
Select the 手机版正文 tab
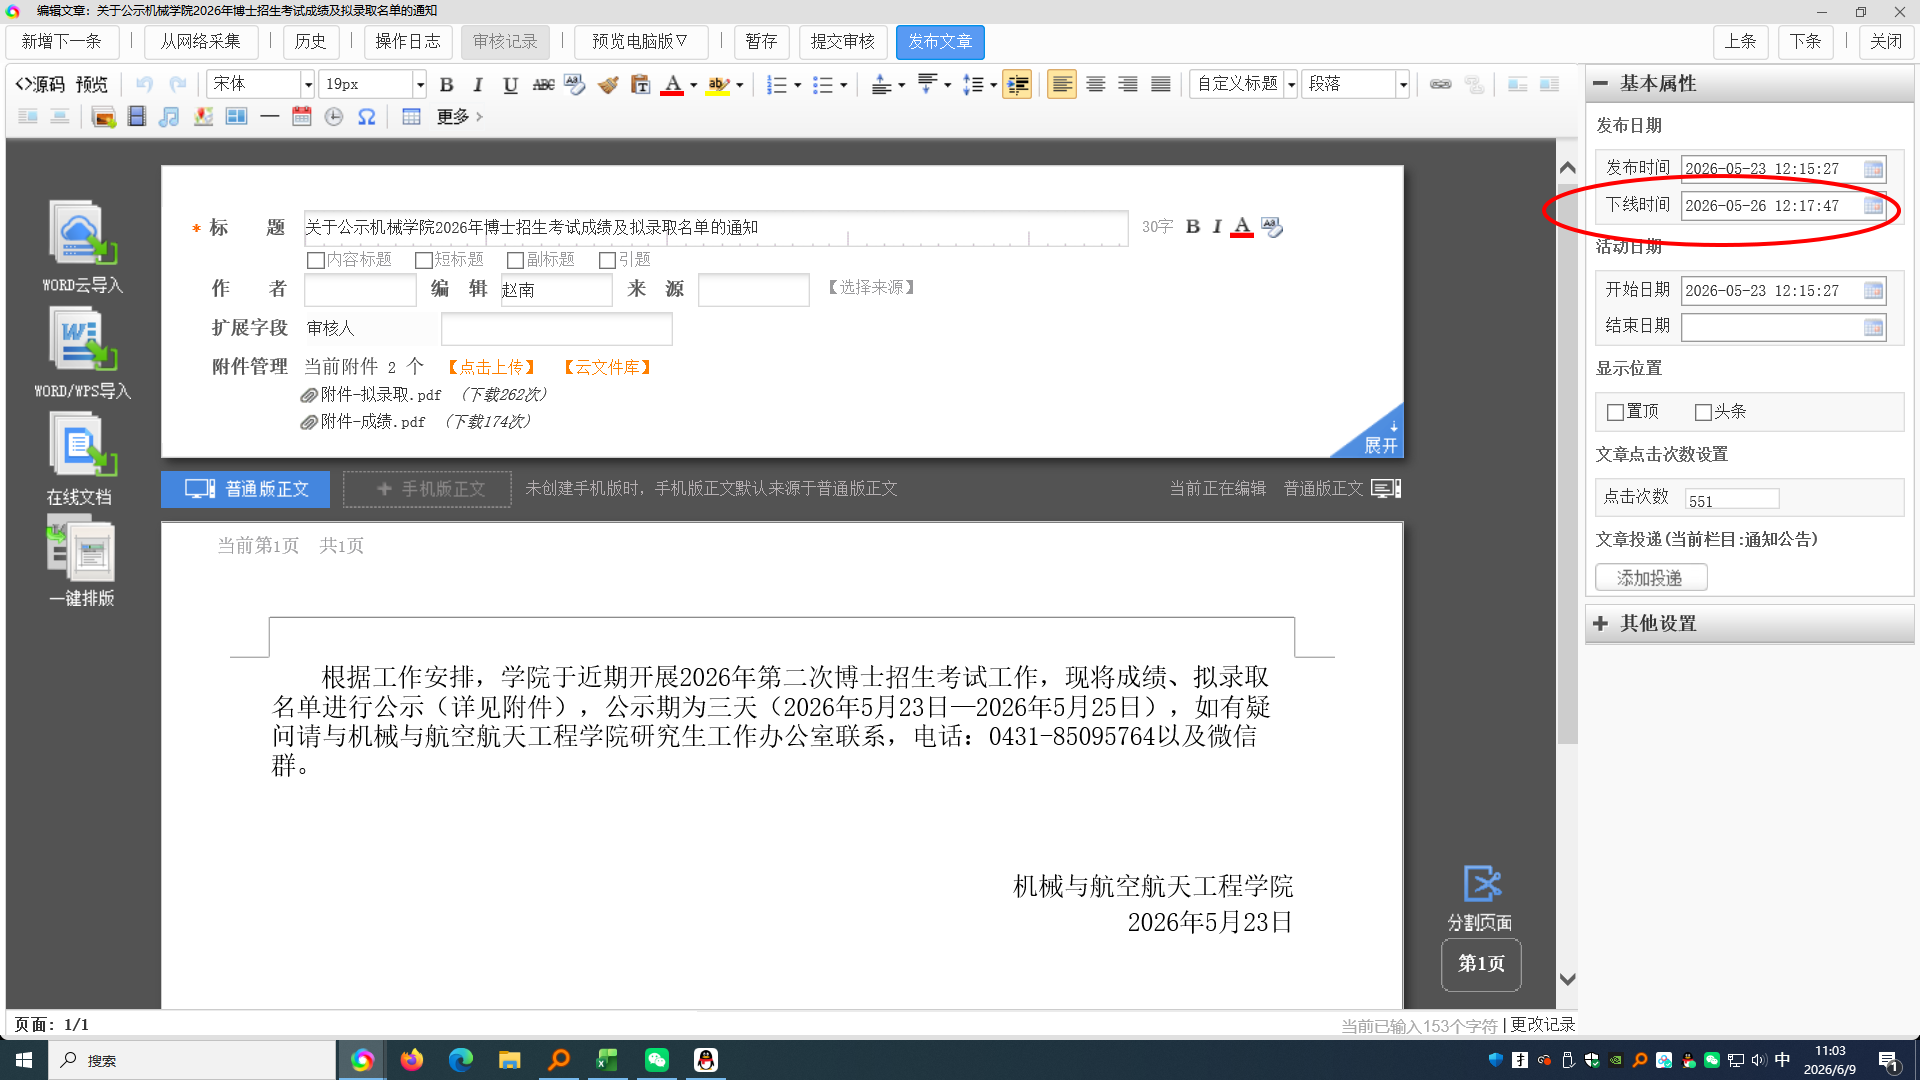[x=427, y=489]
